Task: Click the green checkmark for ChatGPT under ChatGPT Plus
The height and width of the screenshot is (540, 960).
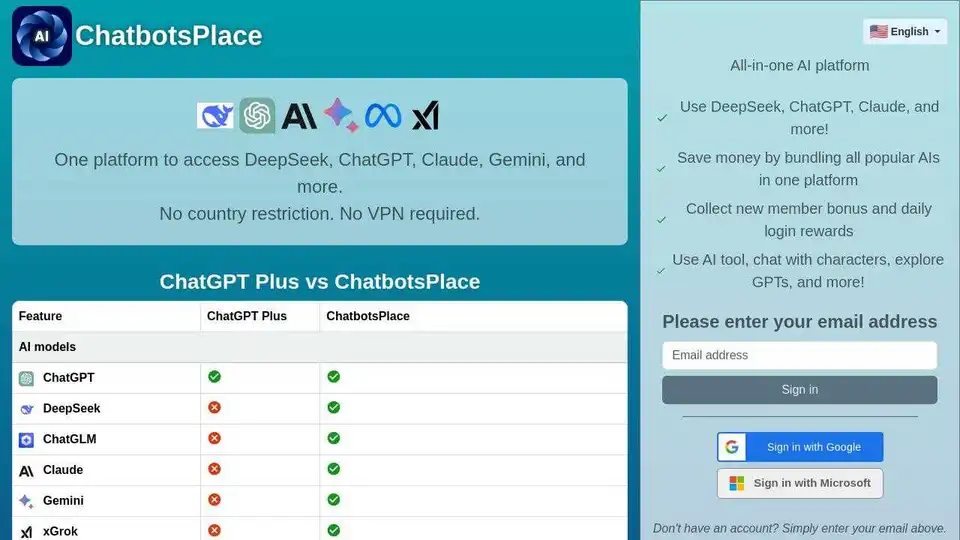Action: [214, 377]
